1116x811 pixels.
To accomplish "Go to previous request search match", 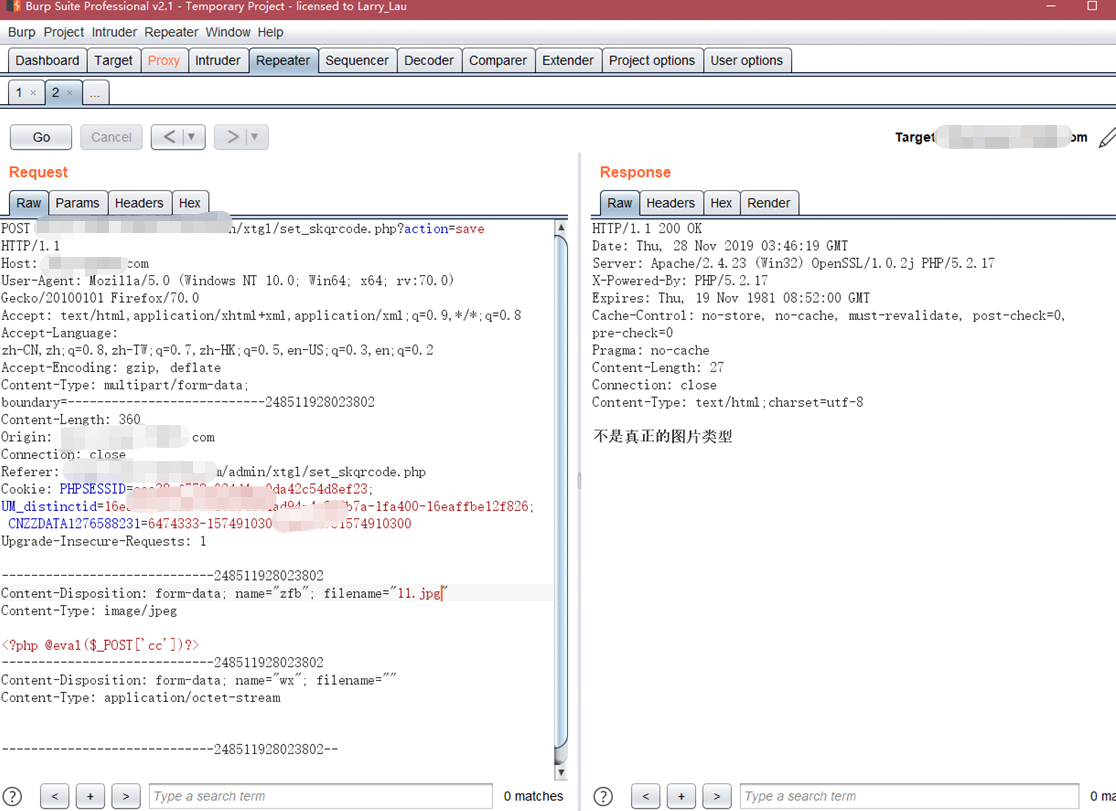I will [x=55, y=796].
